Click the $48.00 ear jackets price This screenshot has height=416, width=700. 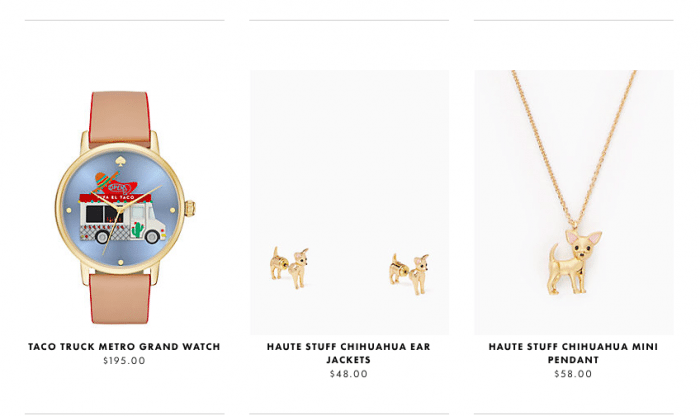[x=349, y=374]
